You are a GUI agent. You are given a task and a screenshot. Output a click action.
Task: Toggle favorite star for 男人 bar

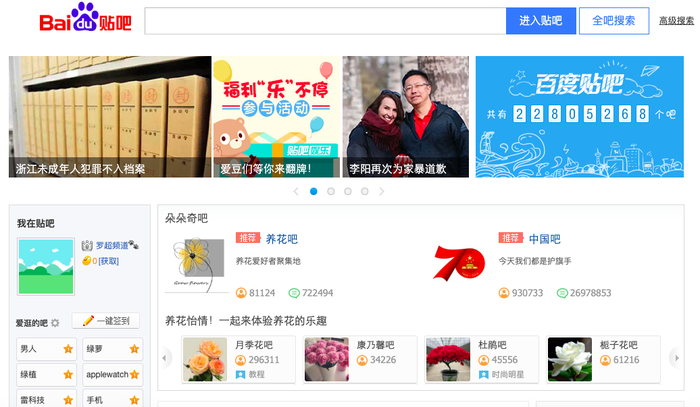68,349
